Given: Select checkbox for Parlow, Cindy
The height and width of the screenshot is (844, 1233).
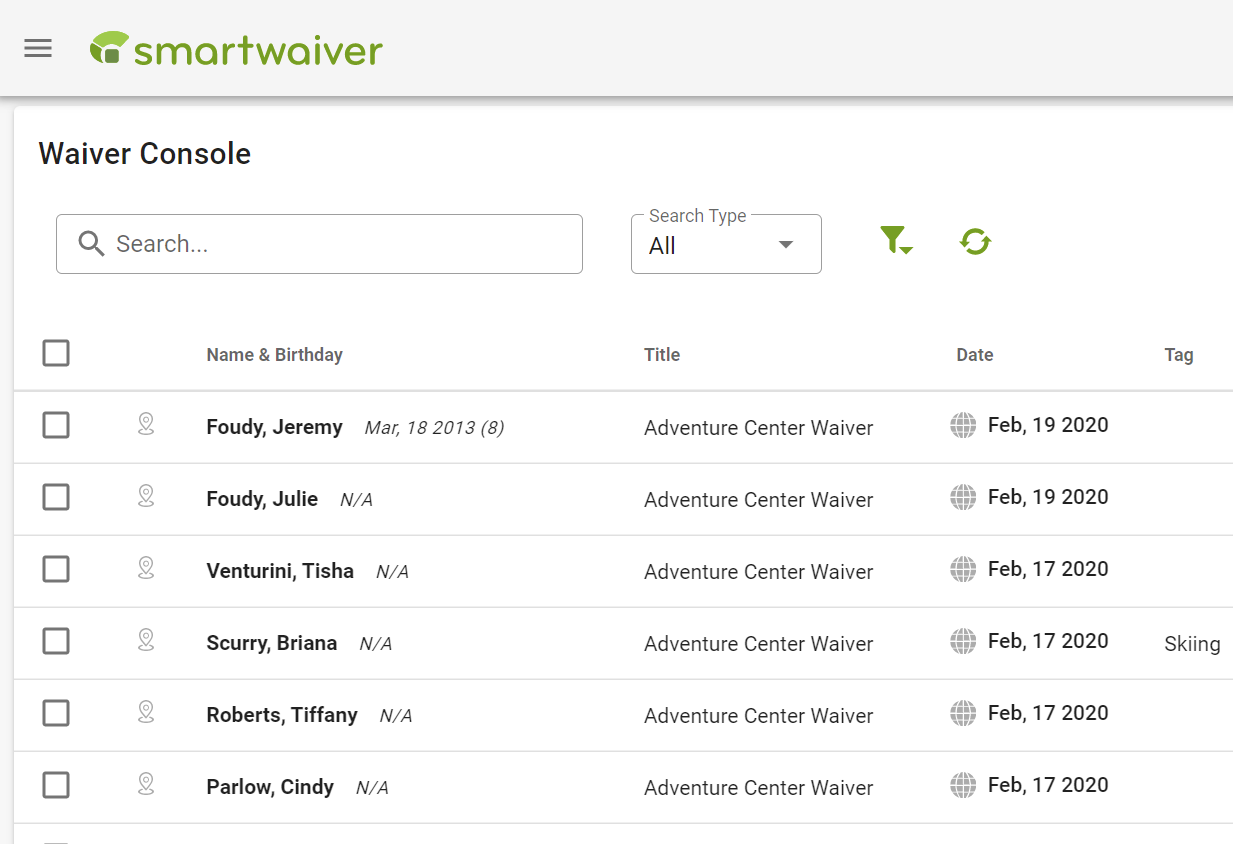Looking at the screenshot, I should (56, 785).
